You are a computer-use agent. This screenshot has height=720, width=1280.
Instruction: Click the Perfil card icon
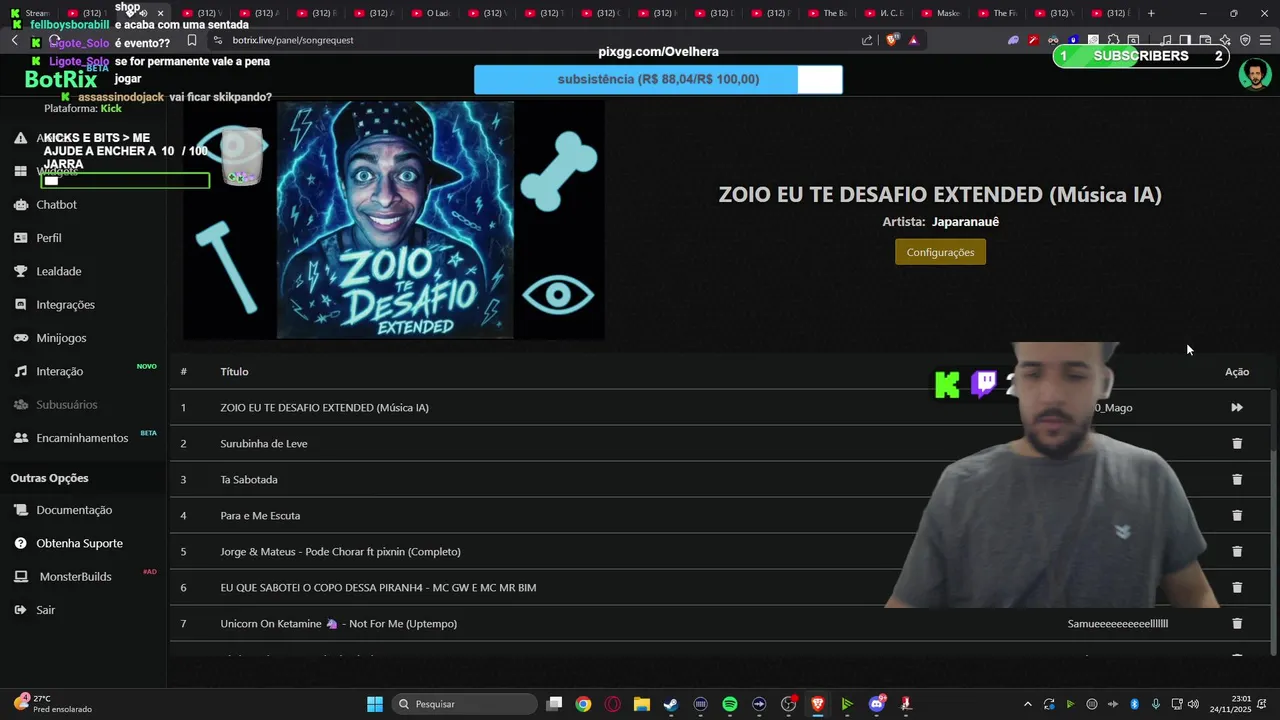point(20,238)
